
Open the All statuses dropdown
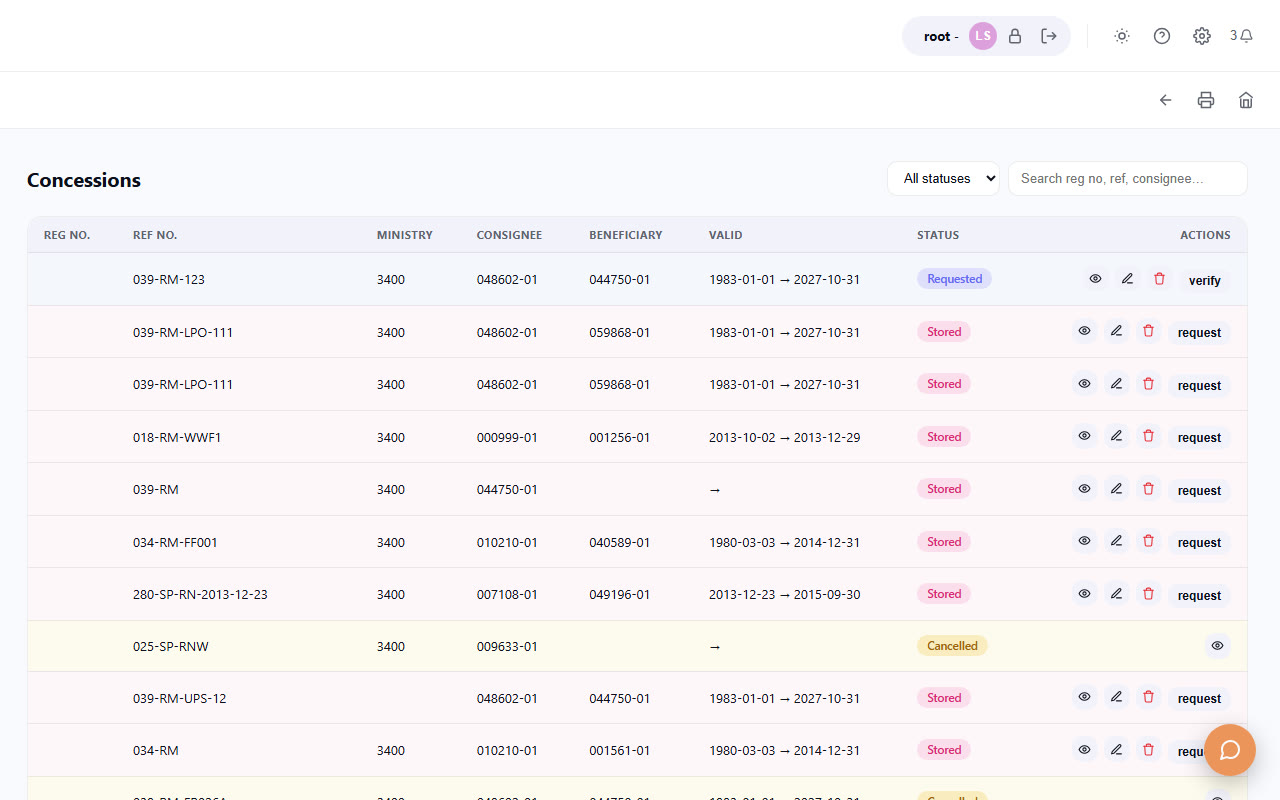943,178
